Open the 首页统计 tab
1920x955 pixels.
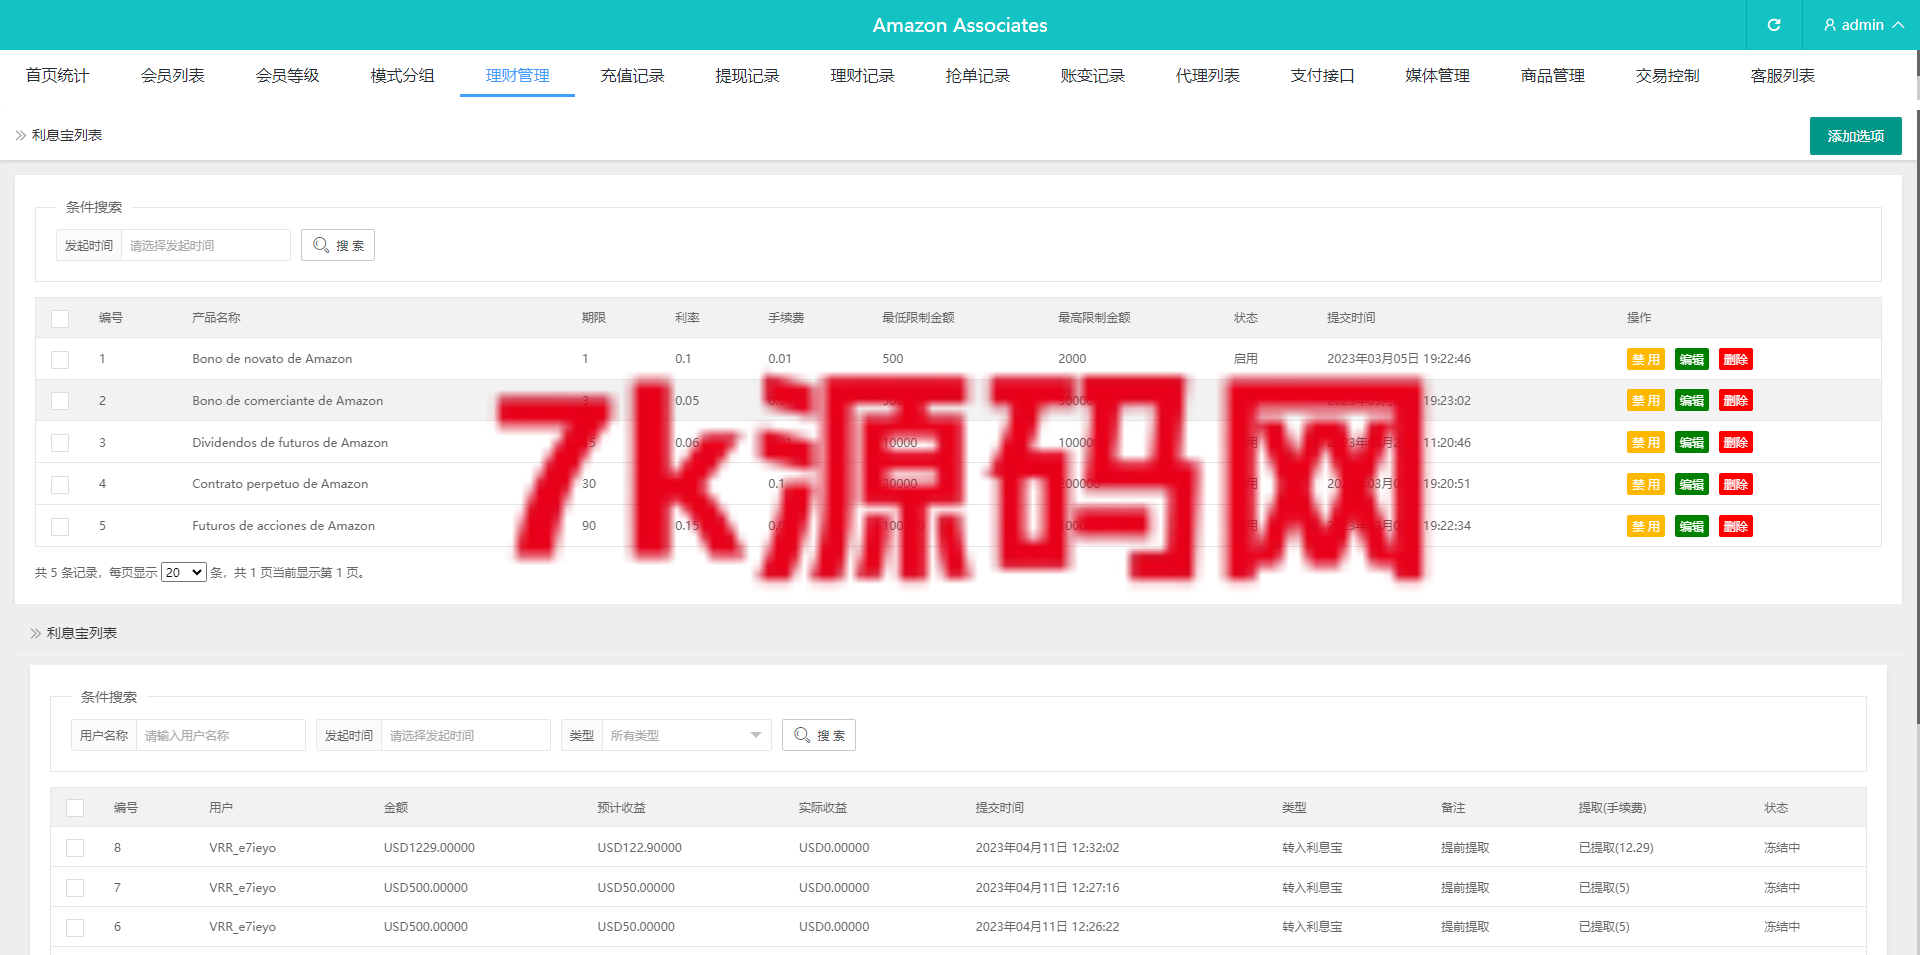pyautogui.click(x=57, y=75)
